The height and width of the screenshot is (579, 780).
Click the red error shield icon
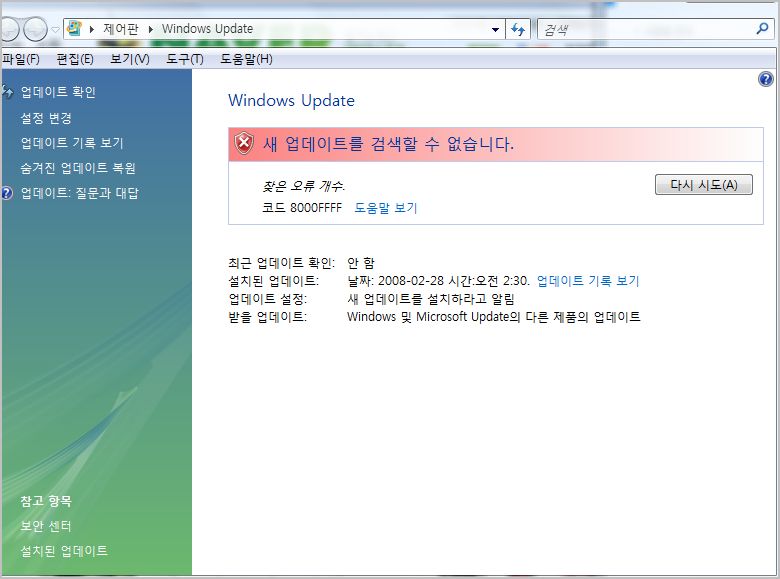(x=244, y=143)
